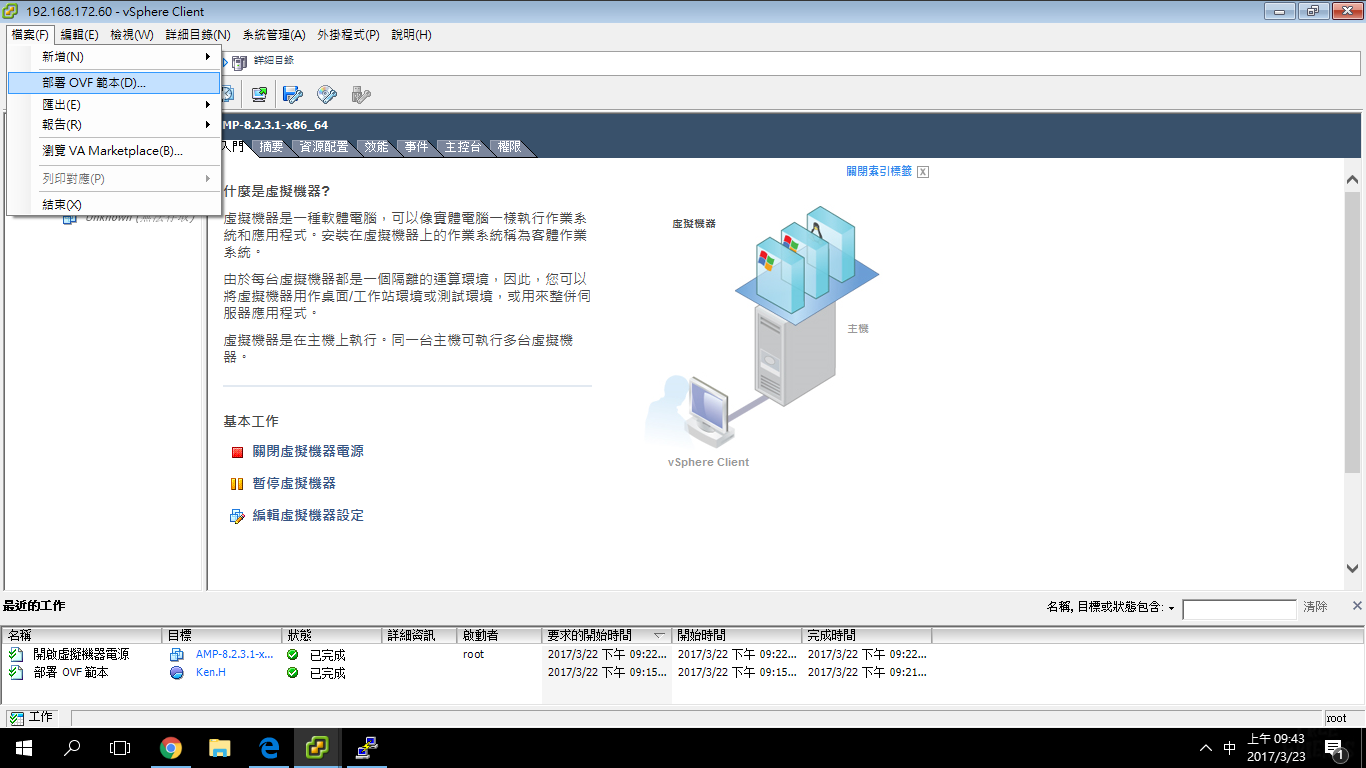Click the edit settings icon beside 編輯虛擬機器設定

coord(237,516)
